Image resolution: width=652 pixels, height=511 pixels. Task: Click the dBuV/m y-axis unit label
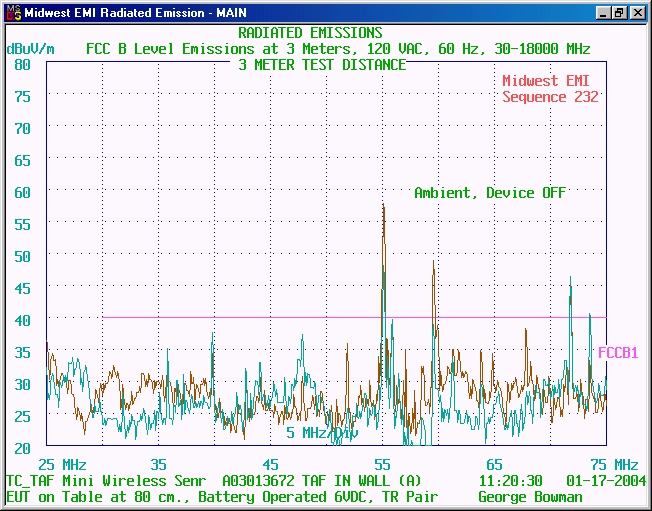pyautogui.click(x=31, y=49)
